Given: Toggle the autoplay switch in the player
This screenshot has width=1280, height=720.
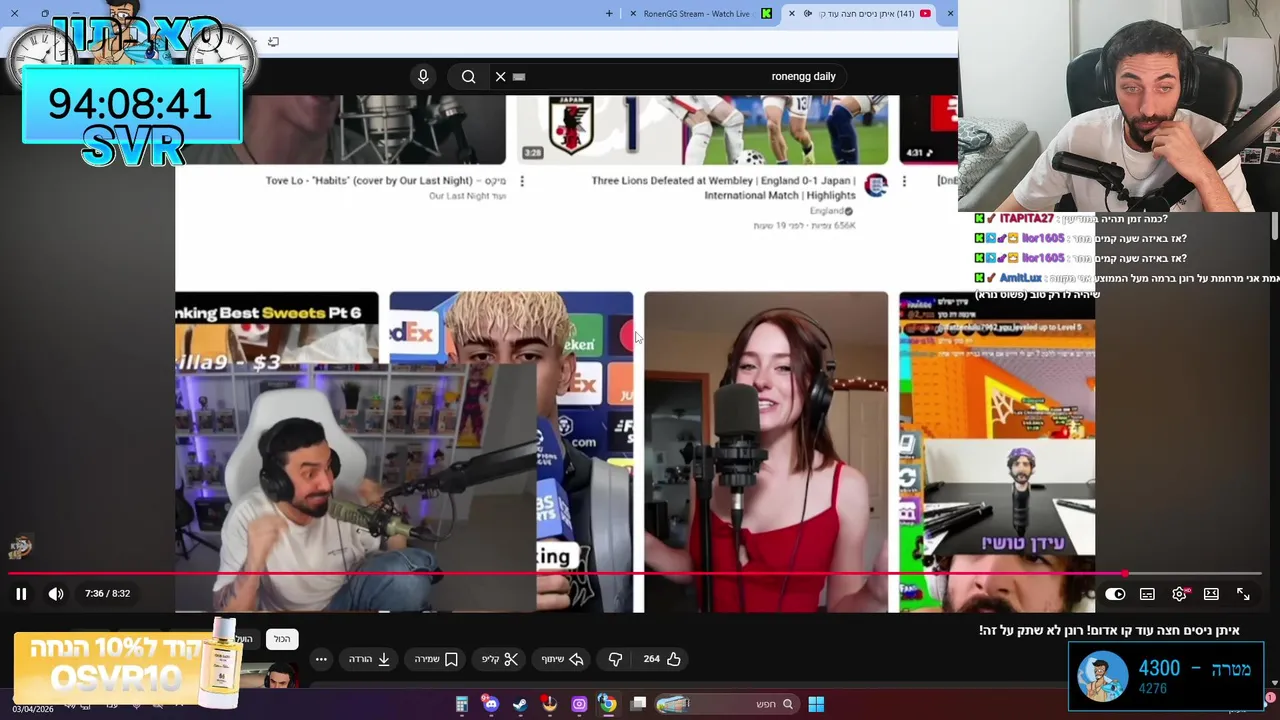Looking at the screenshot, I should coord(1115,594).
